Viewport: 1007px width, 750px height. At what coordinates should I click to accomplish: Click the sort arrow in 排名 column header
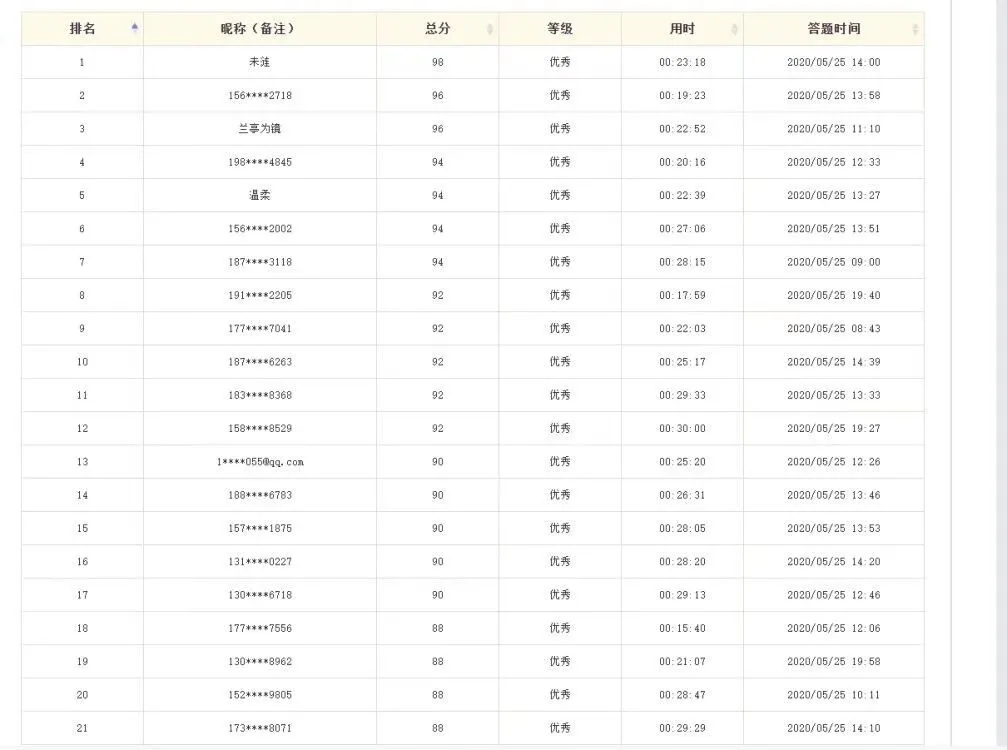[x=135, y=29]
